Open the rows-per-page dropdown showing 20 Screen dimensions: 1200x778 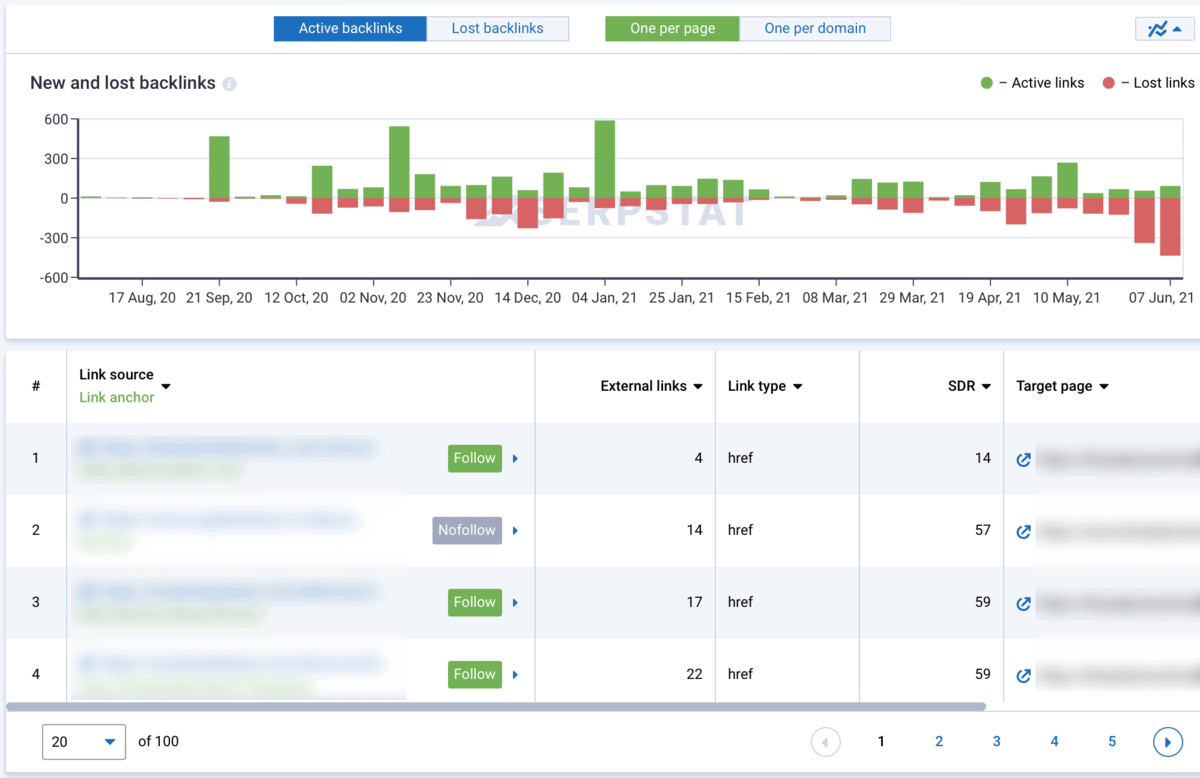(84, 741)
